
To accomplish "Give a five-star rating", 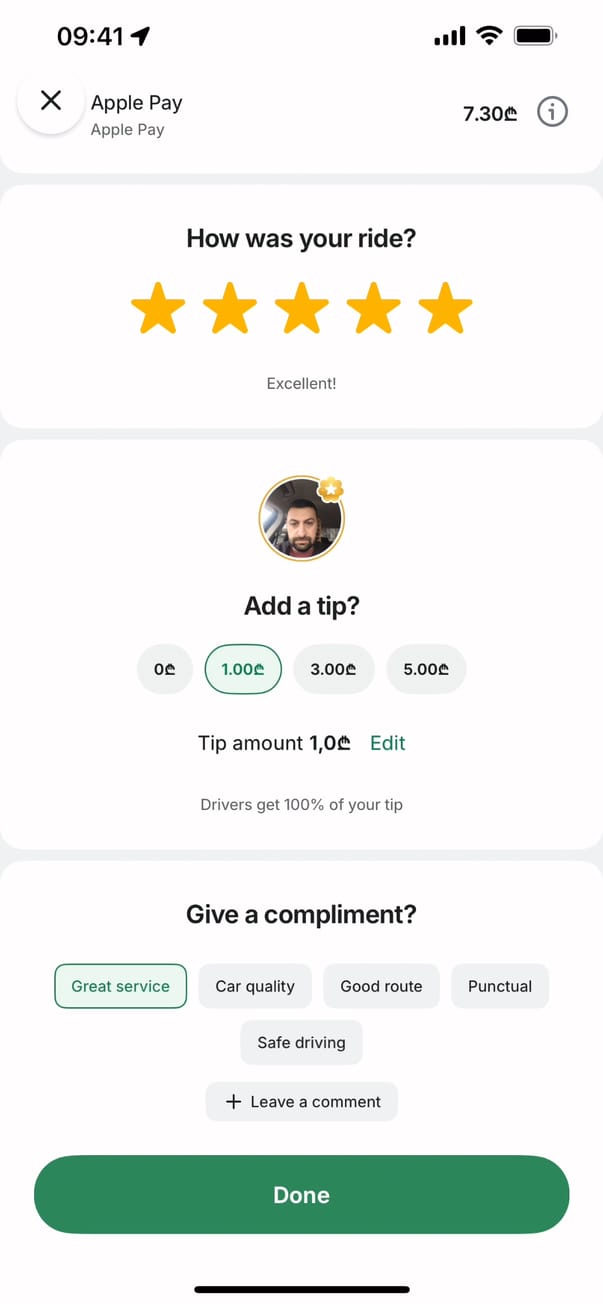I will pyautogui.click(x=445, y=308).
